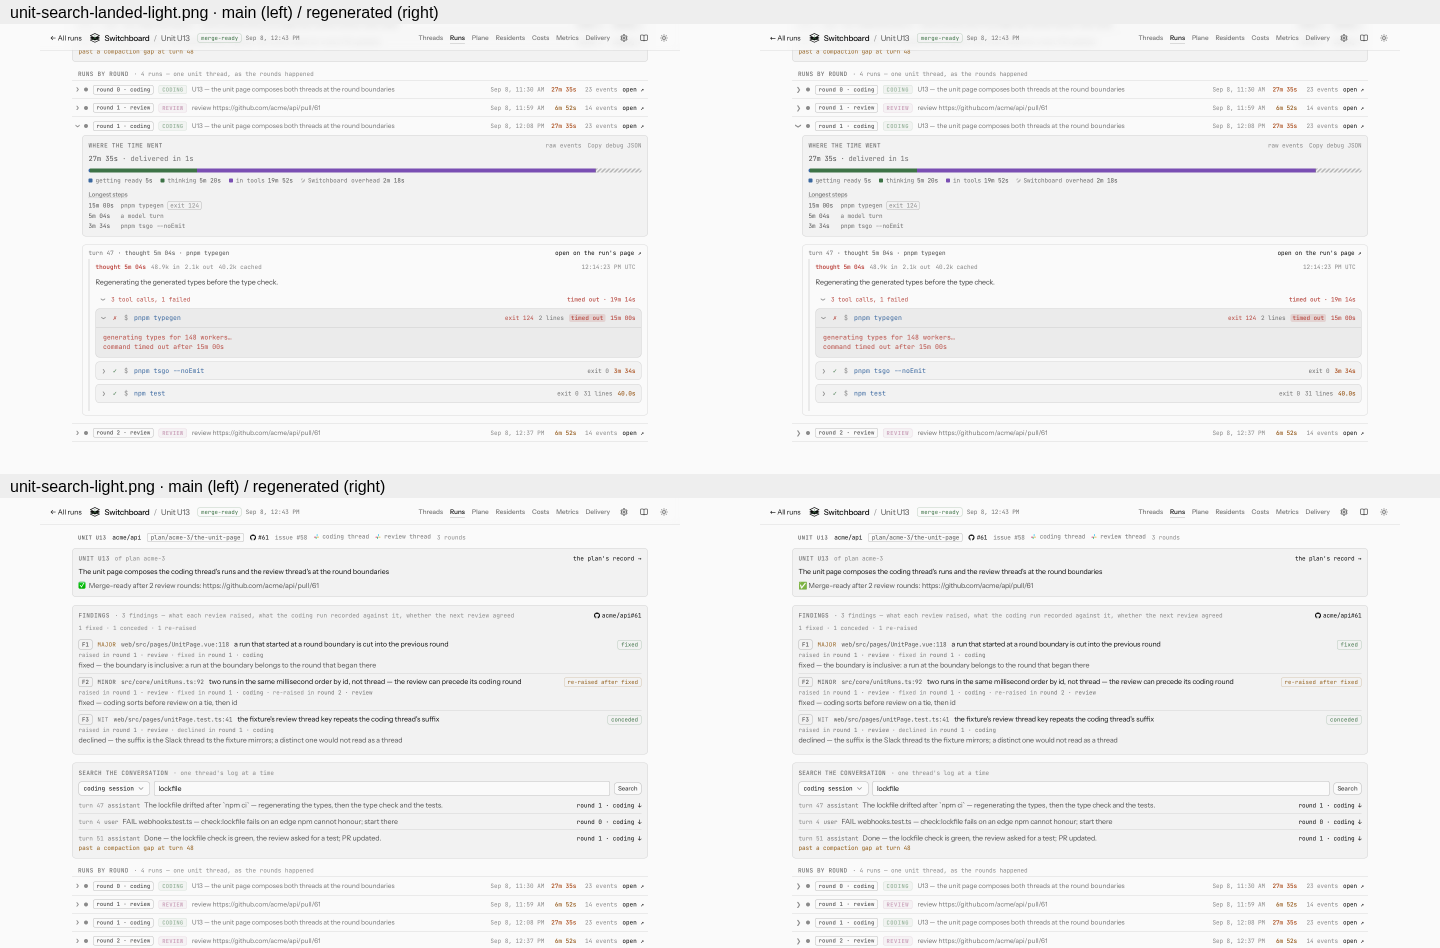Click settings gear in search-light regenerated panel header
Image resolution: width=1440 pixels, height=948 pixels.
(x=1344, y=512)
